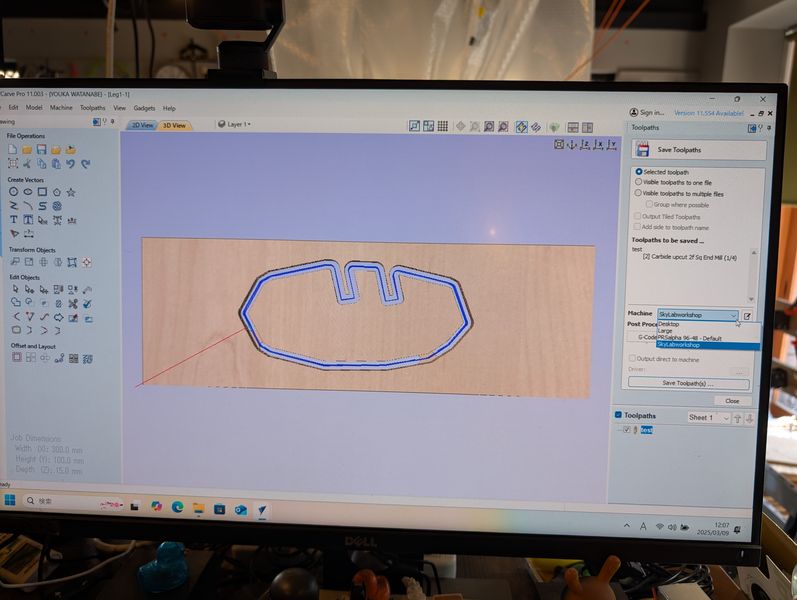Select the 'test' toolpath in the list

coord(647,430)
